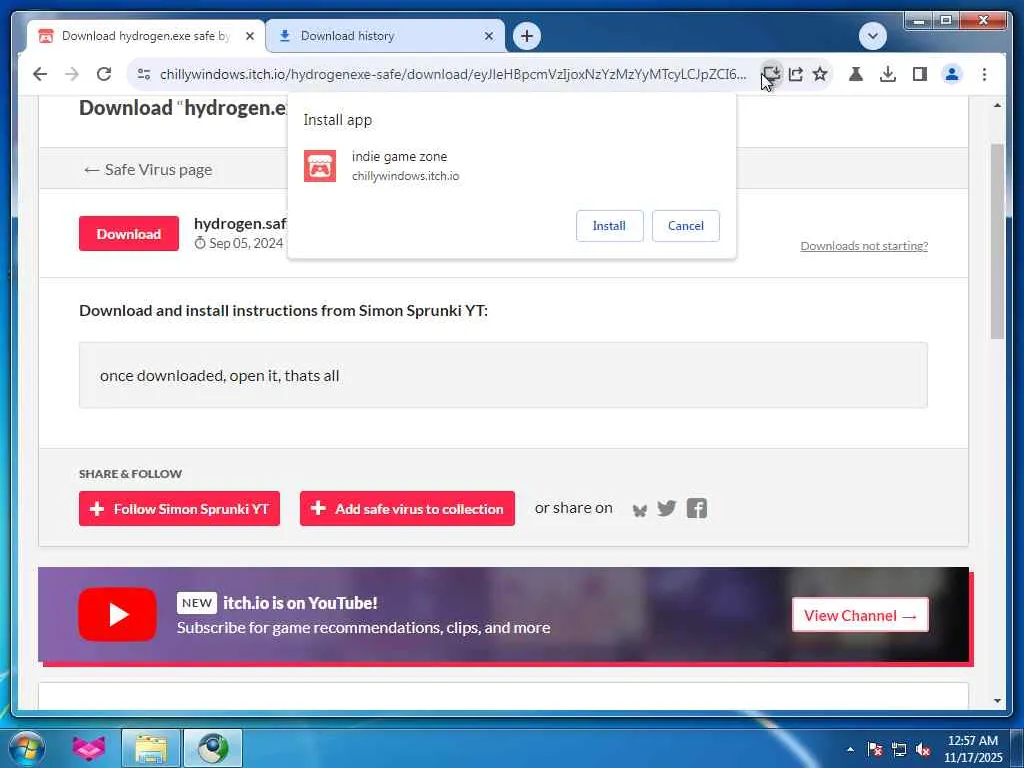Click the network tray icon
This screenshot has width=1024, height=768.
tap(899, 749)
